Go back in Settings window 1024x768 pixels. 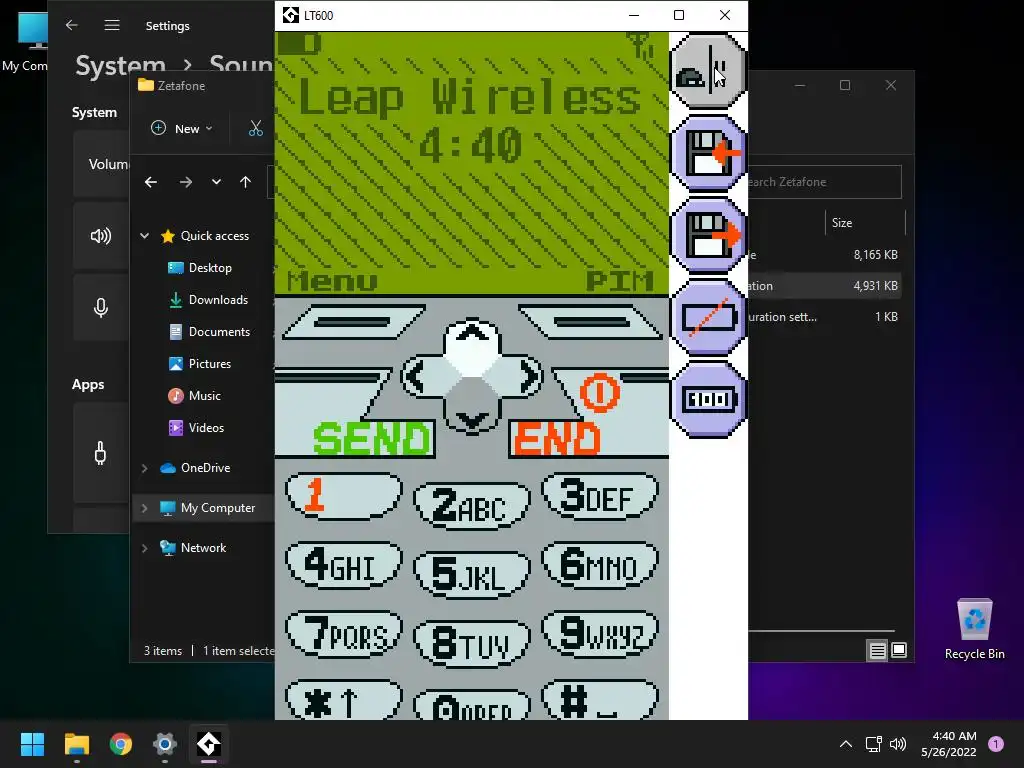click(72, 25)
